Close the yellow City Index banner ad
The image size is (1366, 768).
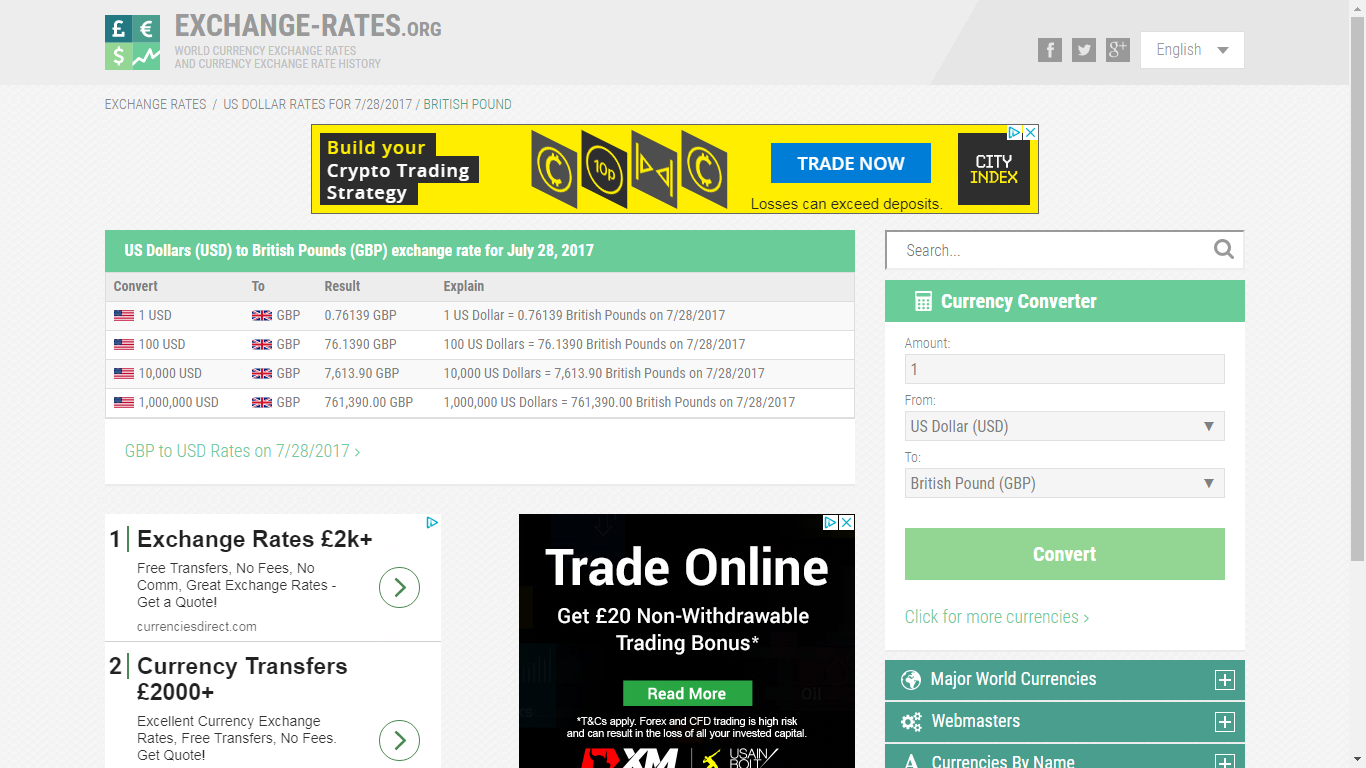[x=1031, y=132]
